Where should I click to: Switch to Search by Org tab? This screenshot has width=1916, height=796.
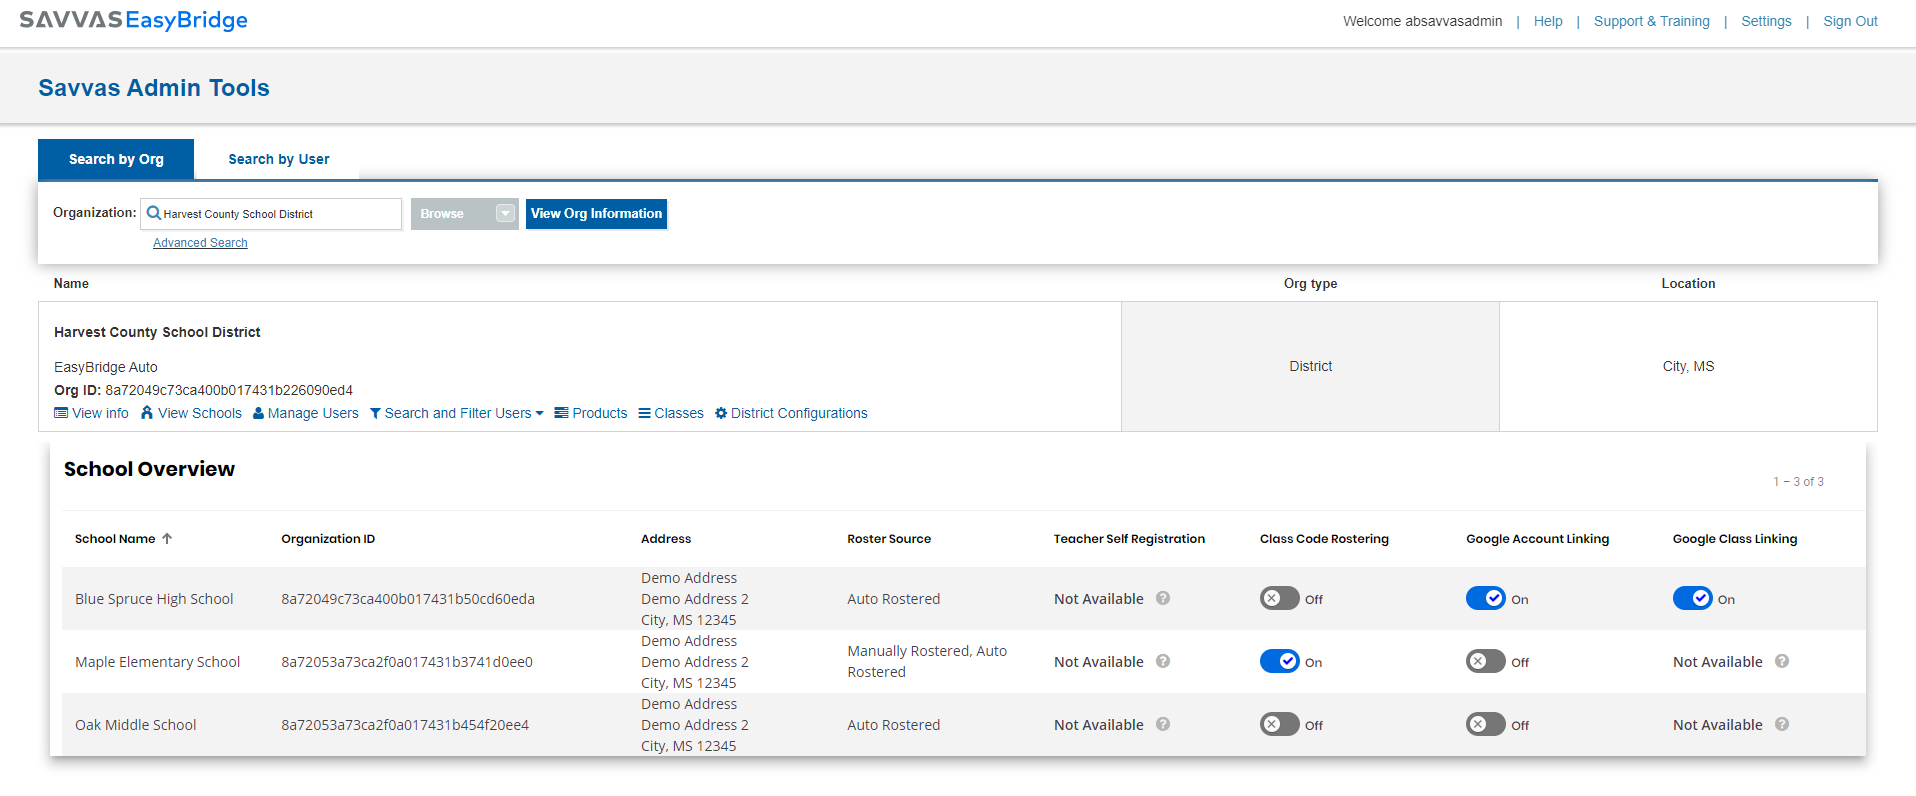[116, 159]
